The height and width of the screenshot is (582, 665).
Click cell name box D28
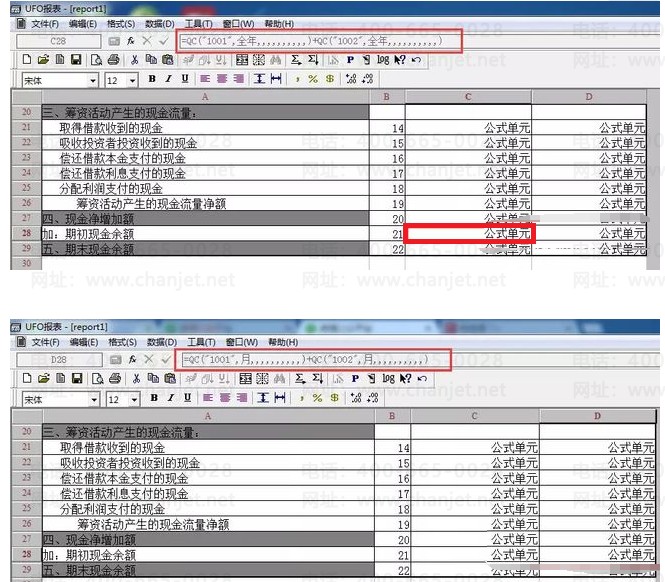pos(59,360)
